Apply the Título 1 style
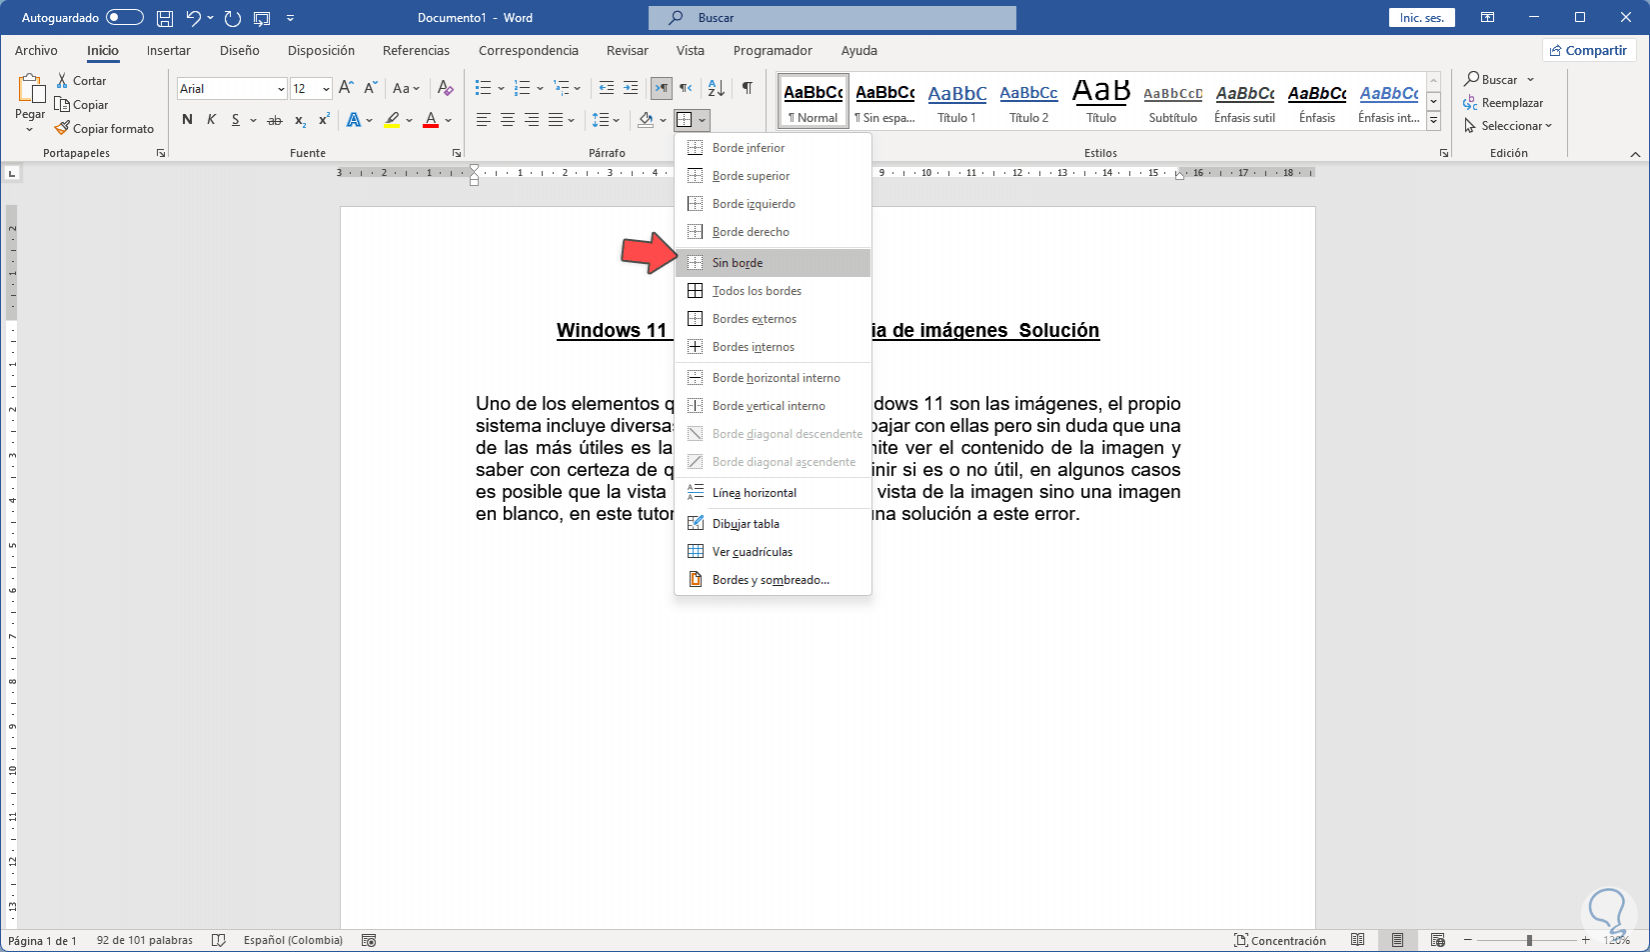Image resolution: width=1650 pixels, height=952 pixels. pos(957,101)
